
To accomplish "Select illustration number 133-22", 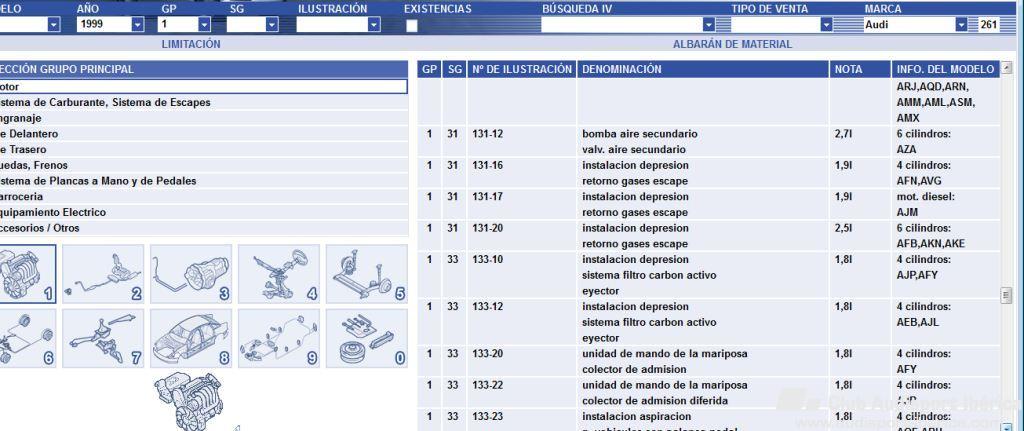I will click(487, 385).
